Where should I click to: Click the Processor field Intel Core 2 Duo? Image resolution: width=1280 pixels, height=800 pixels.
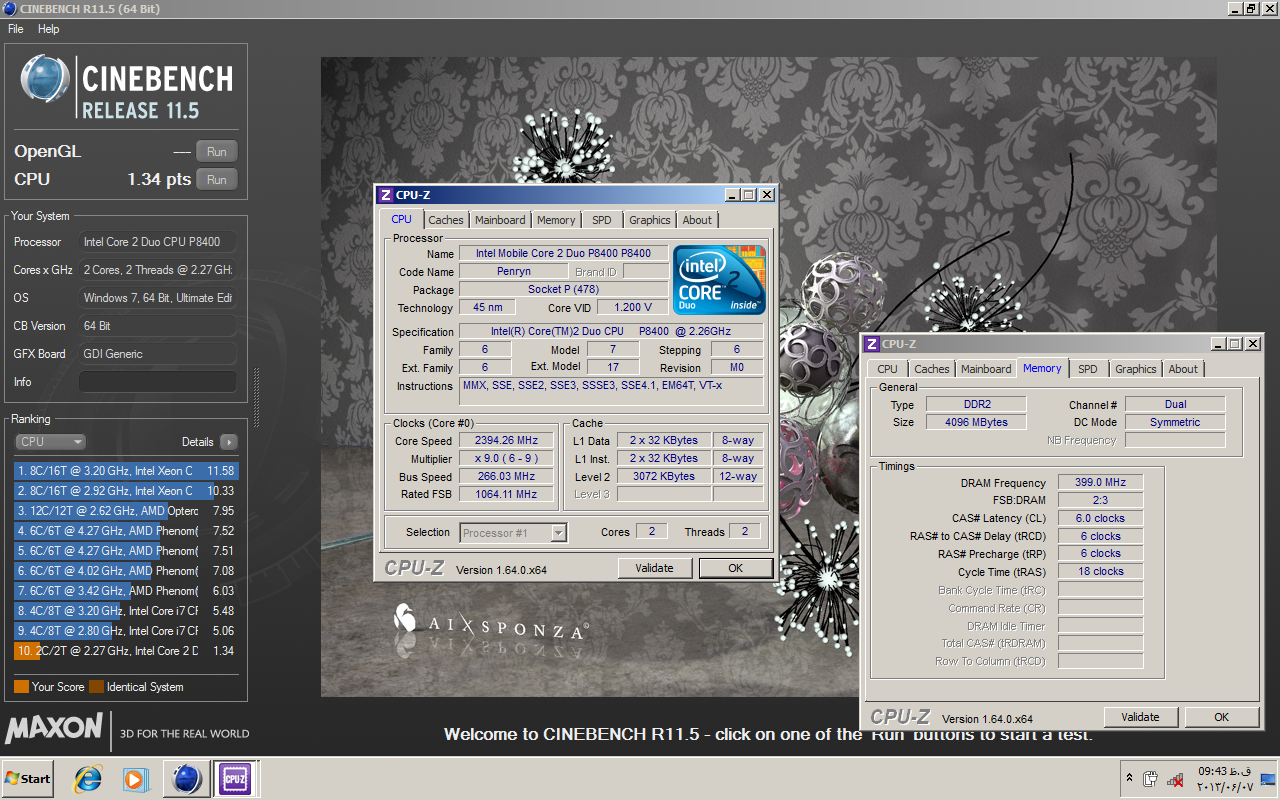158,242
